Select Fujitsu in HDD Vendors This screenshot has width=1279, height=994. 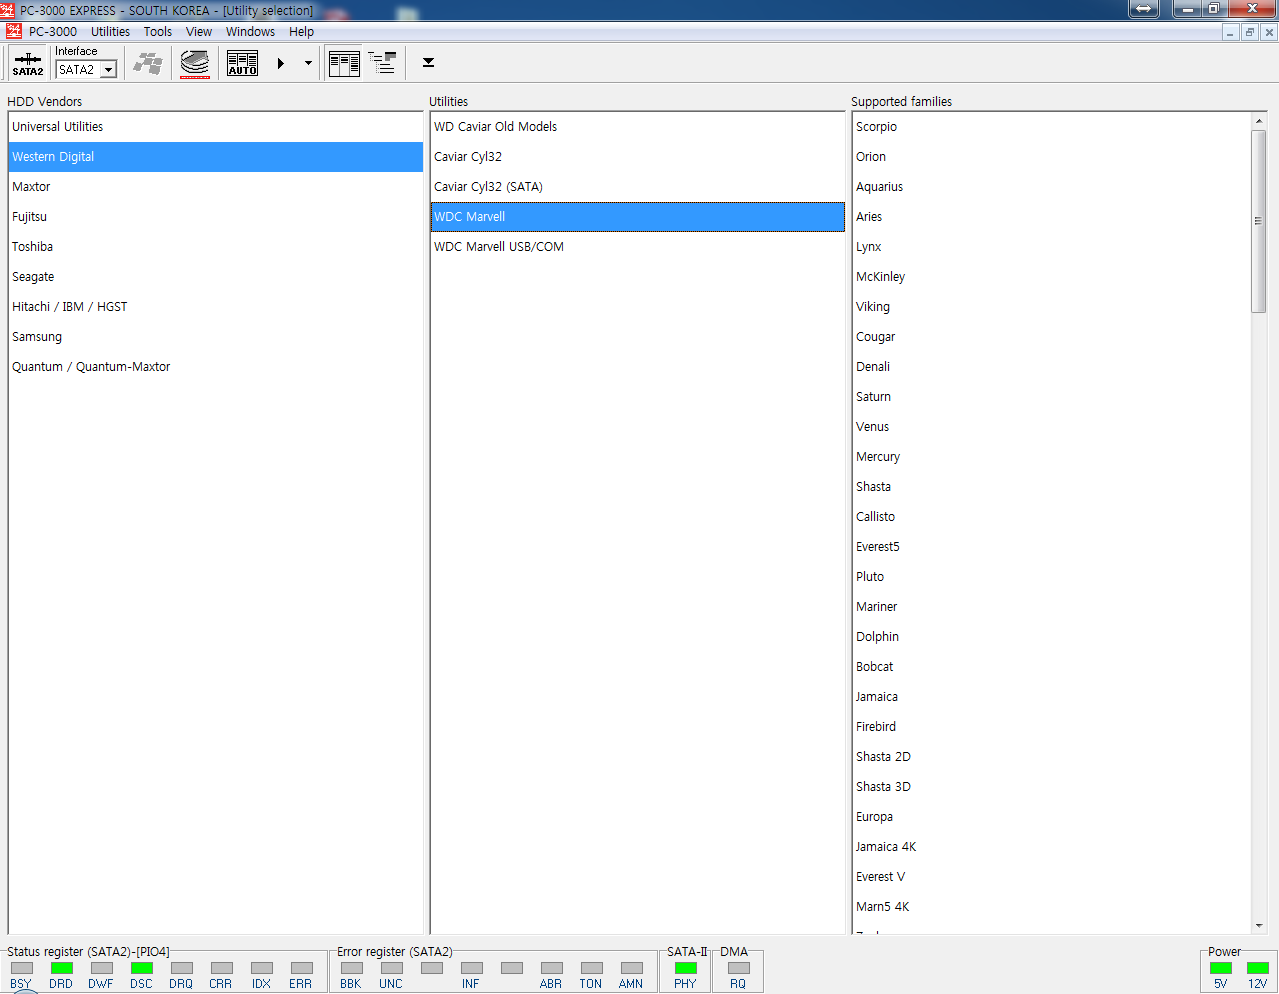216,217
